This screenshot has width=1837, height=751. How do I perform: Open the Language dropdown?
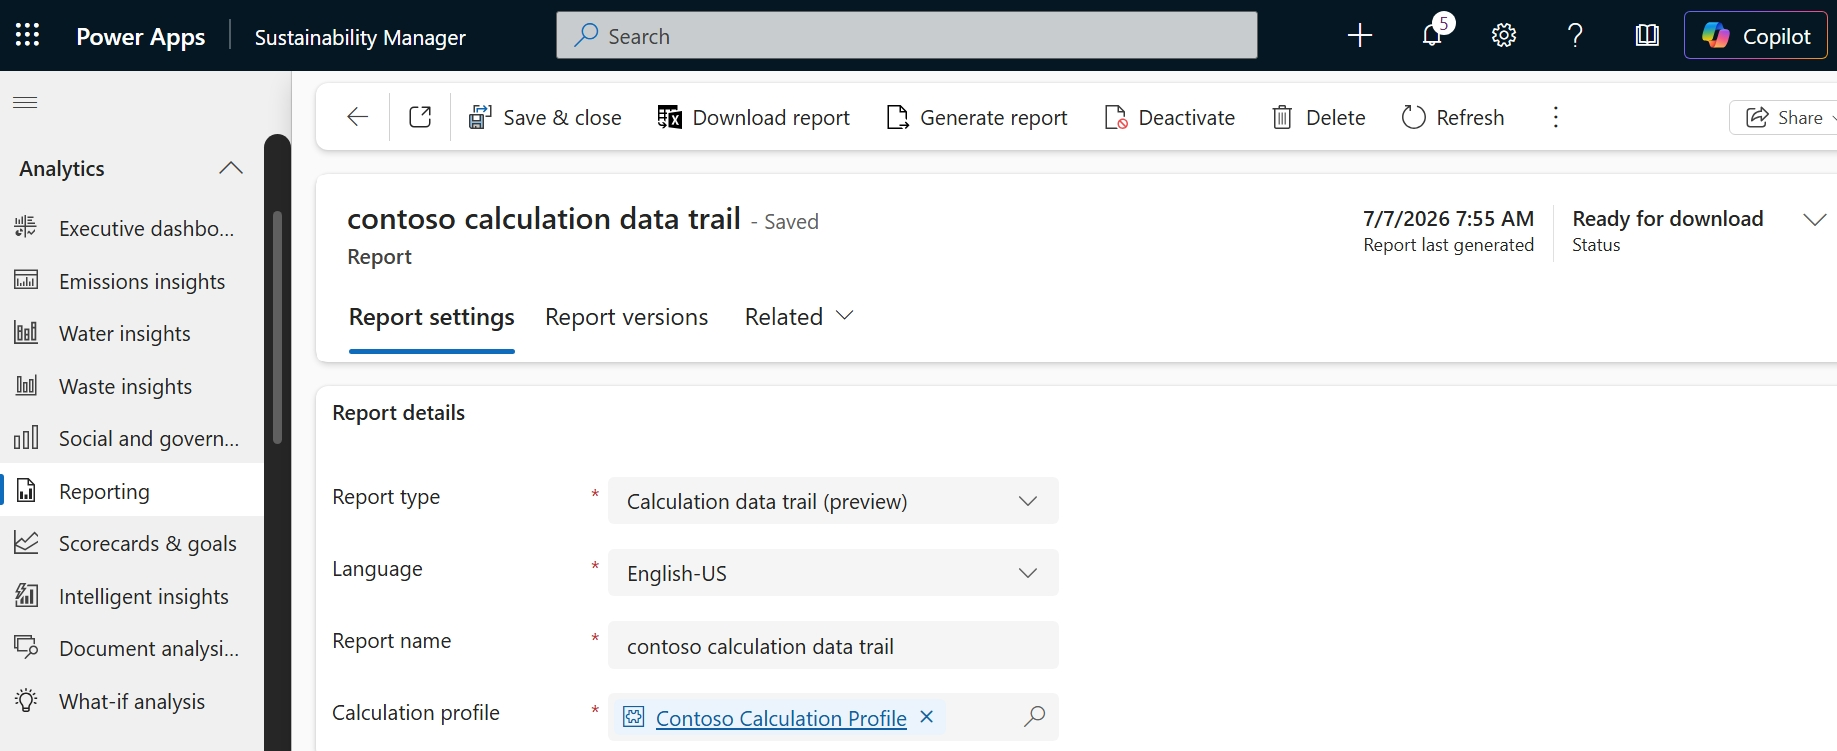[833, 573]
